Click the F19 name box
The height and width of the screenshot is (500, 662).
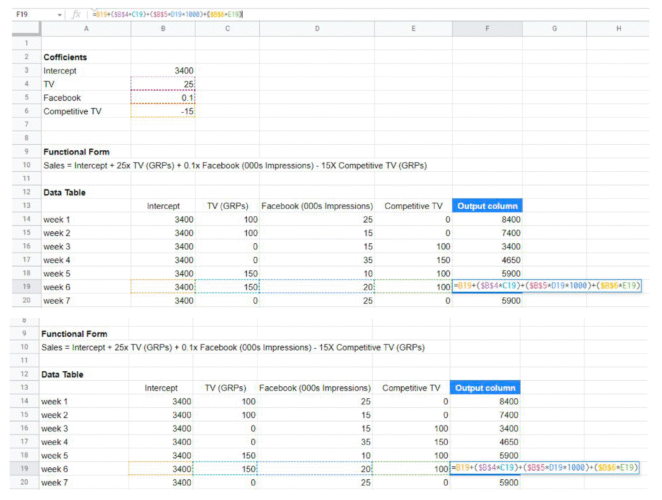coord(22,14)
